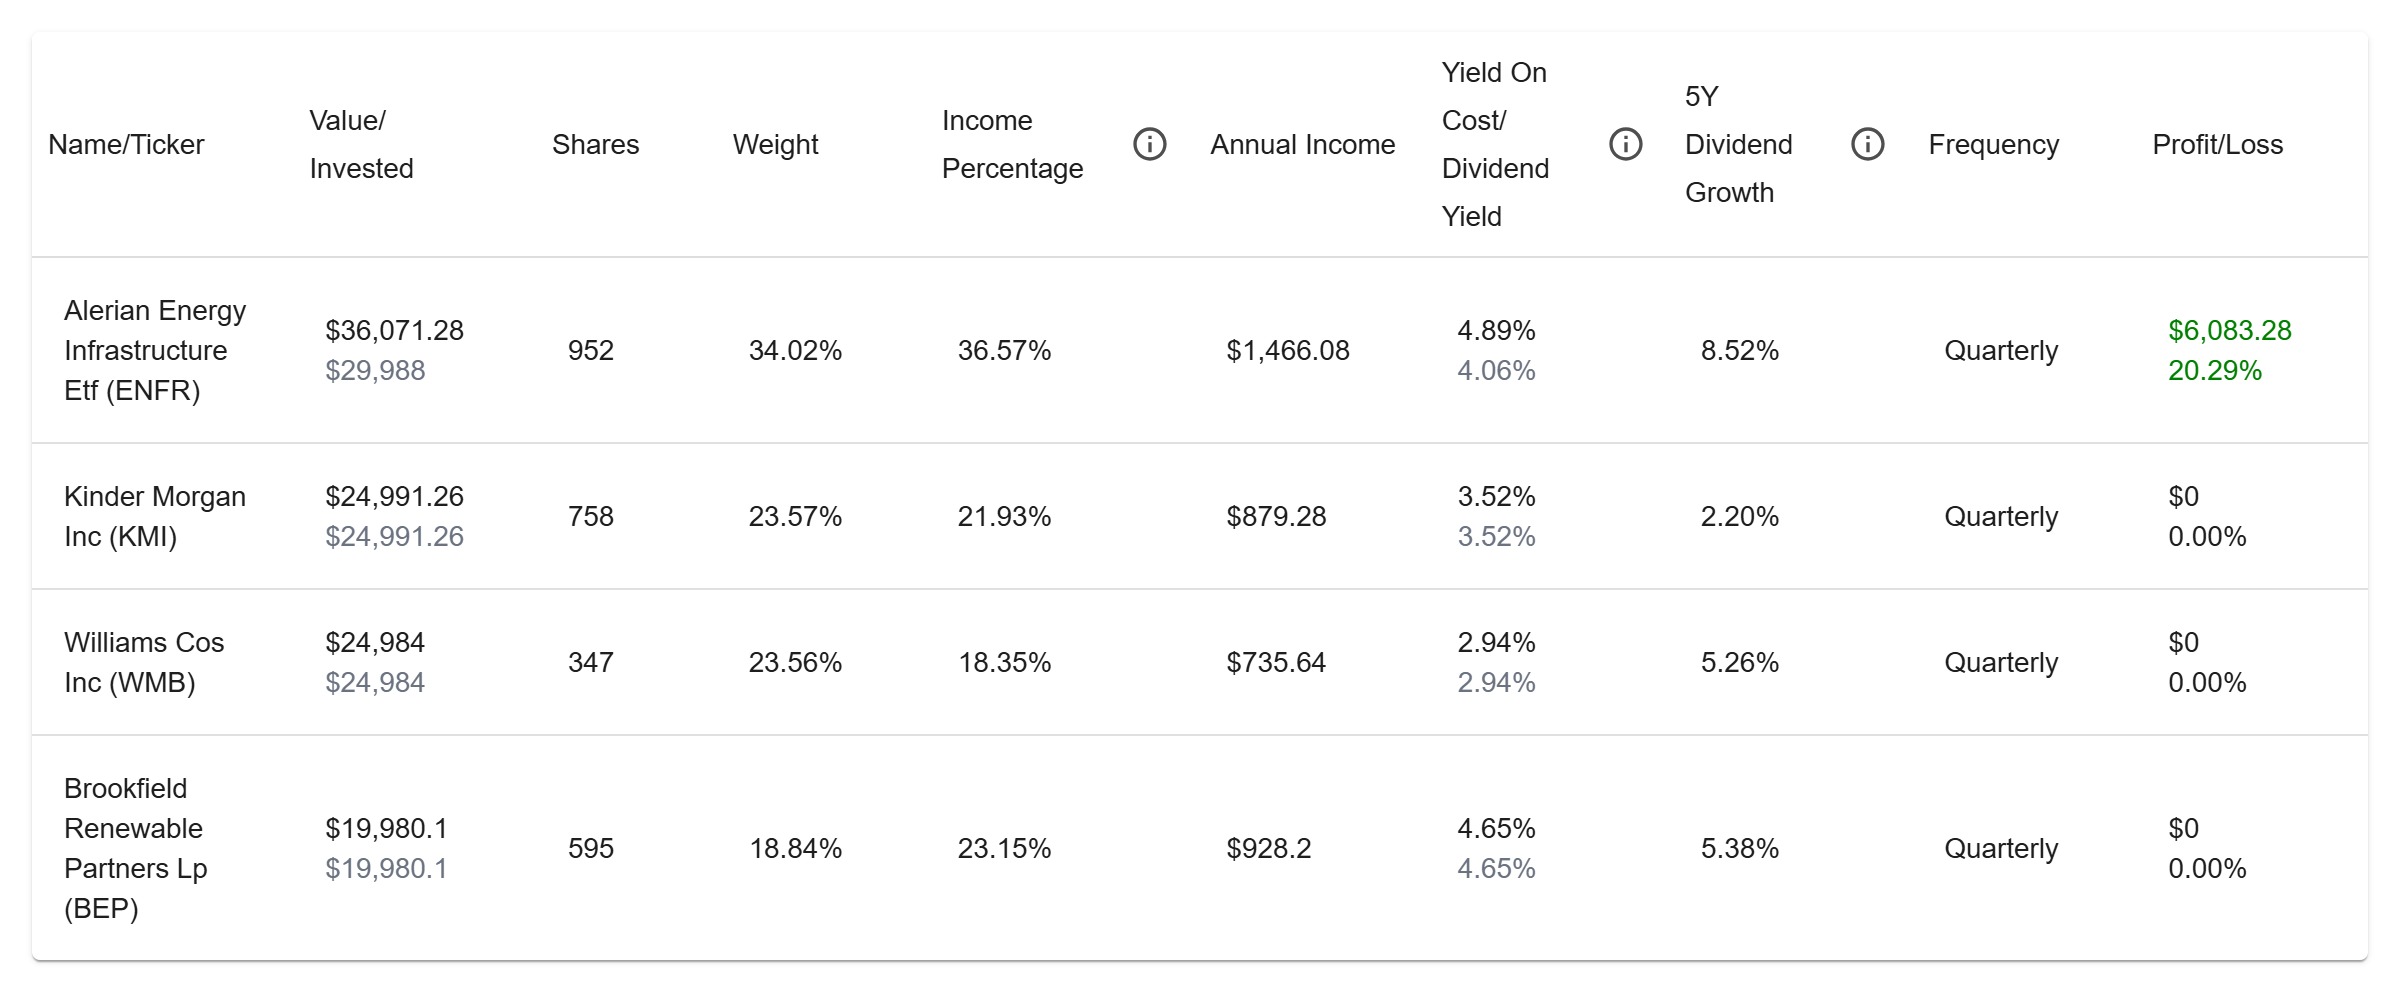Click Yield On Cost/Dividend Yield header text
This screenshot has height=992, width=2400.
1495,145
